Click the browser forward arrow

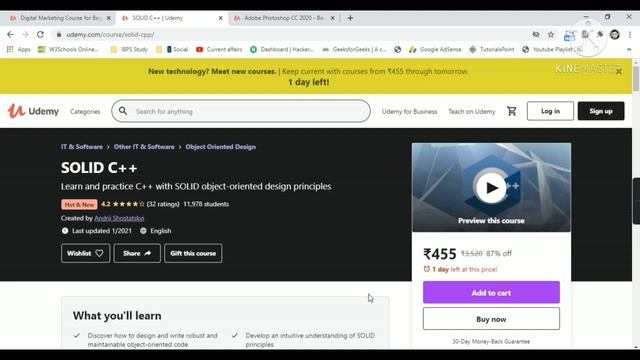coord(25,35)
